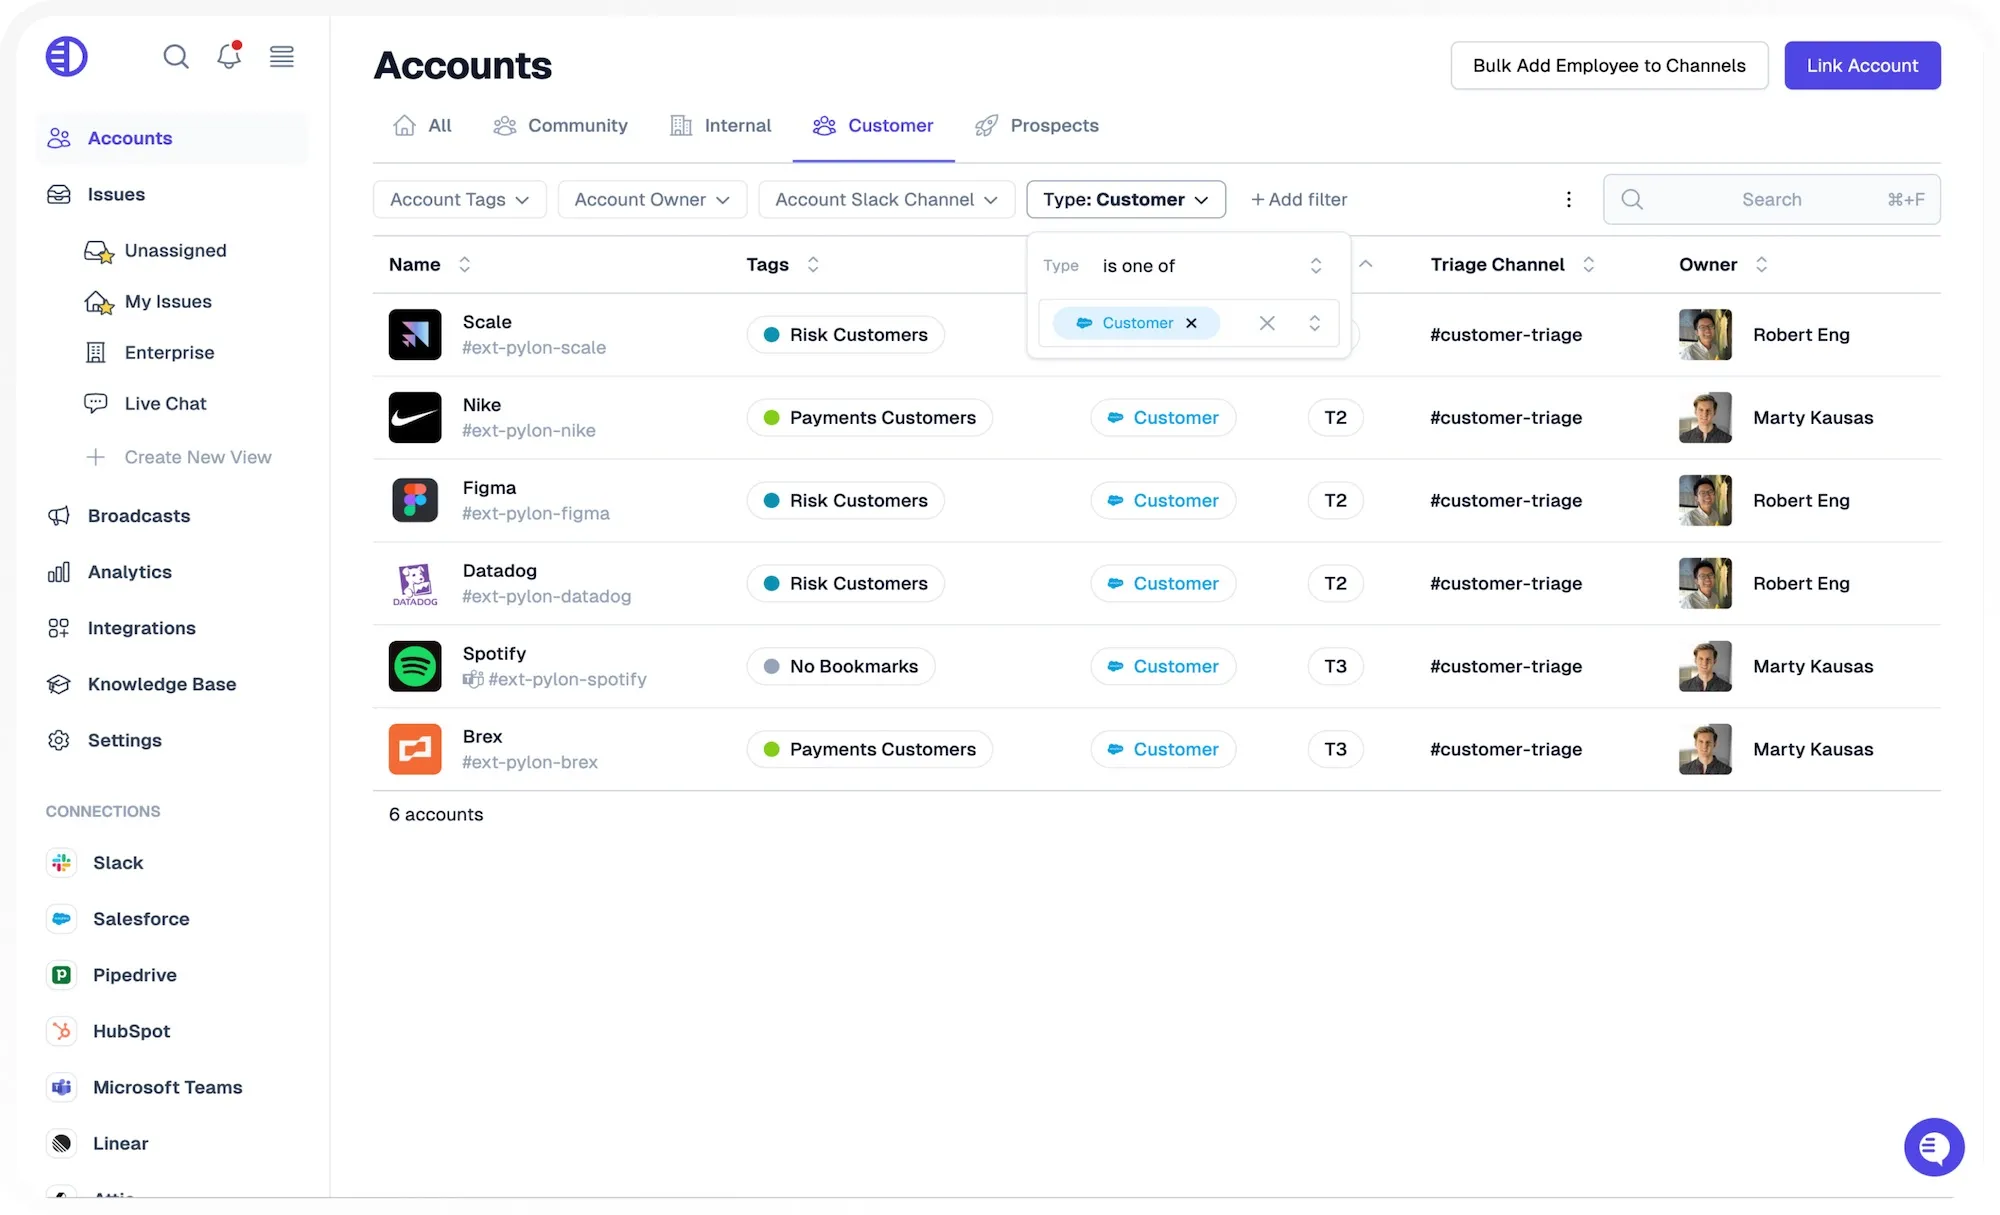Click the Spotify account logo
The height and width of the screenshot is (1215, 2000).
415,666
